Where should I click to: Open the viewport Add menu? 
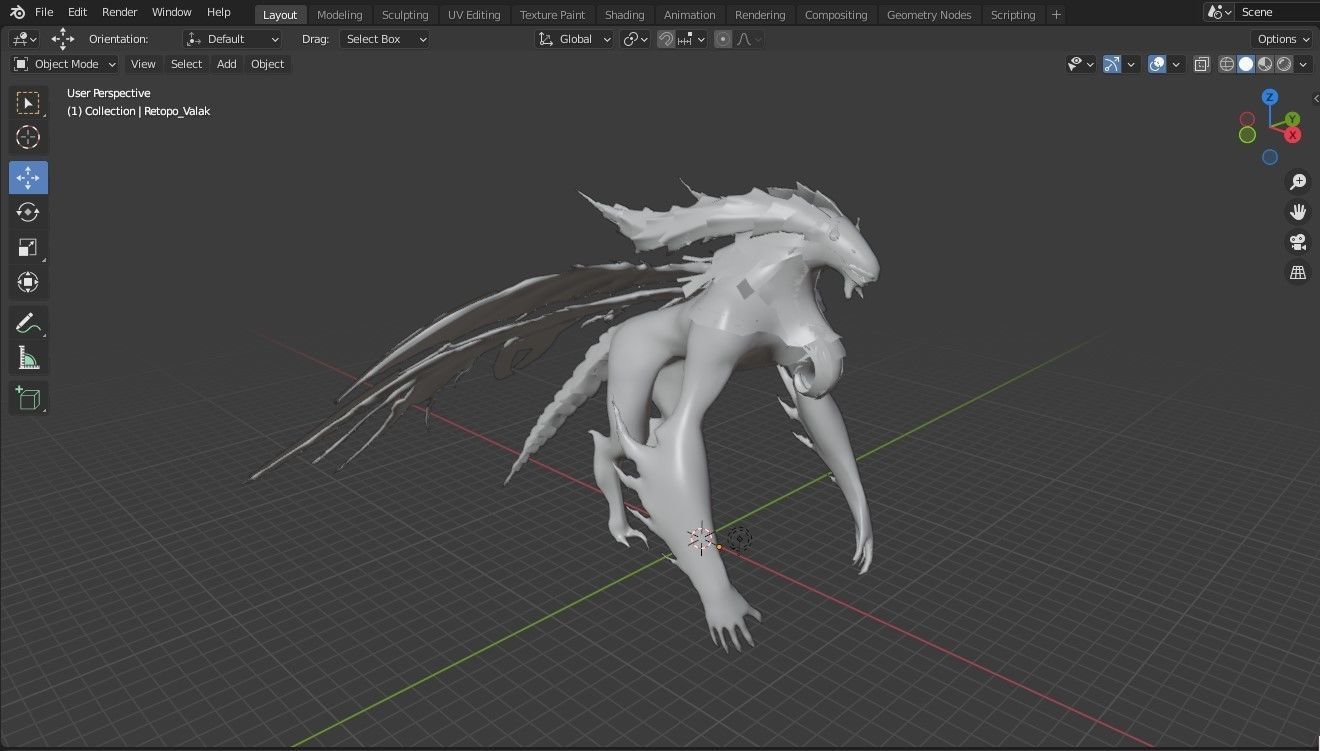227,64
